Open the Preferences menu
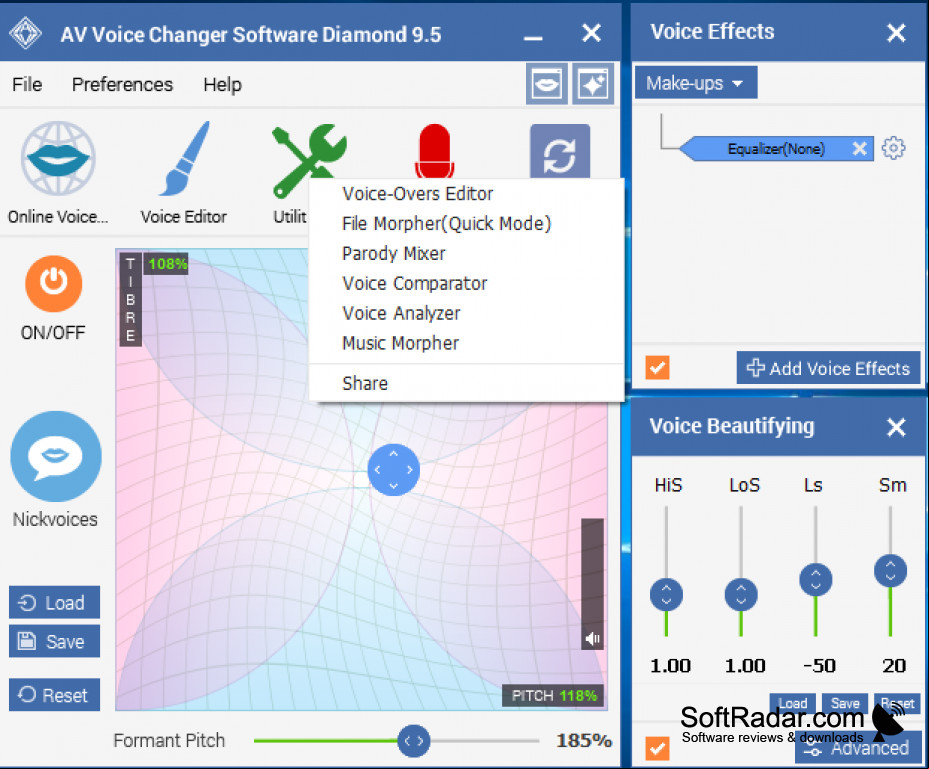 [x=122, y=84]
